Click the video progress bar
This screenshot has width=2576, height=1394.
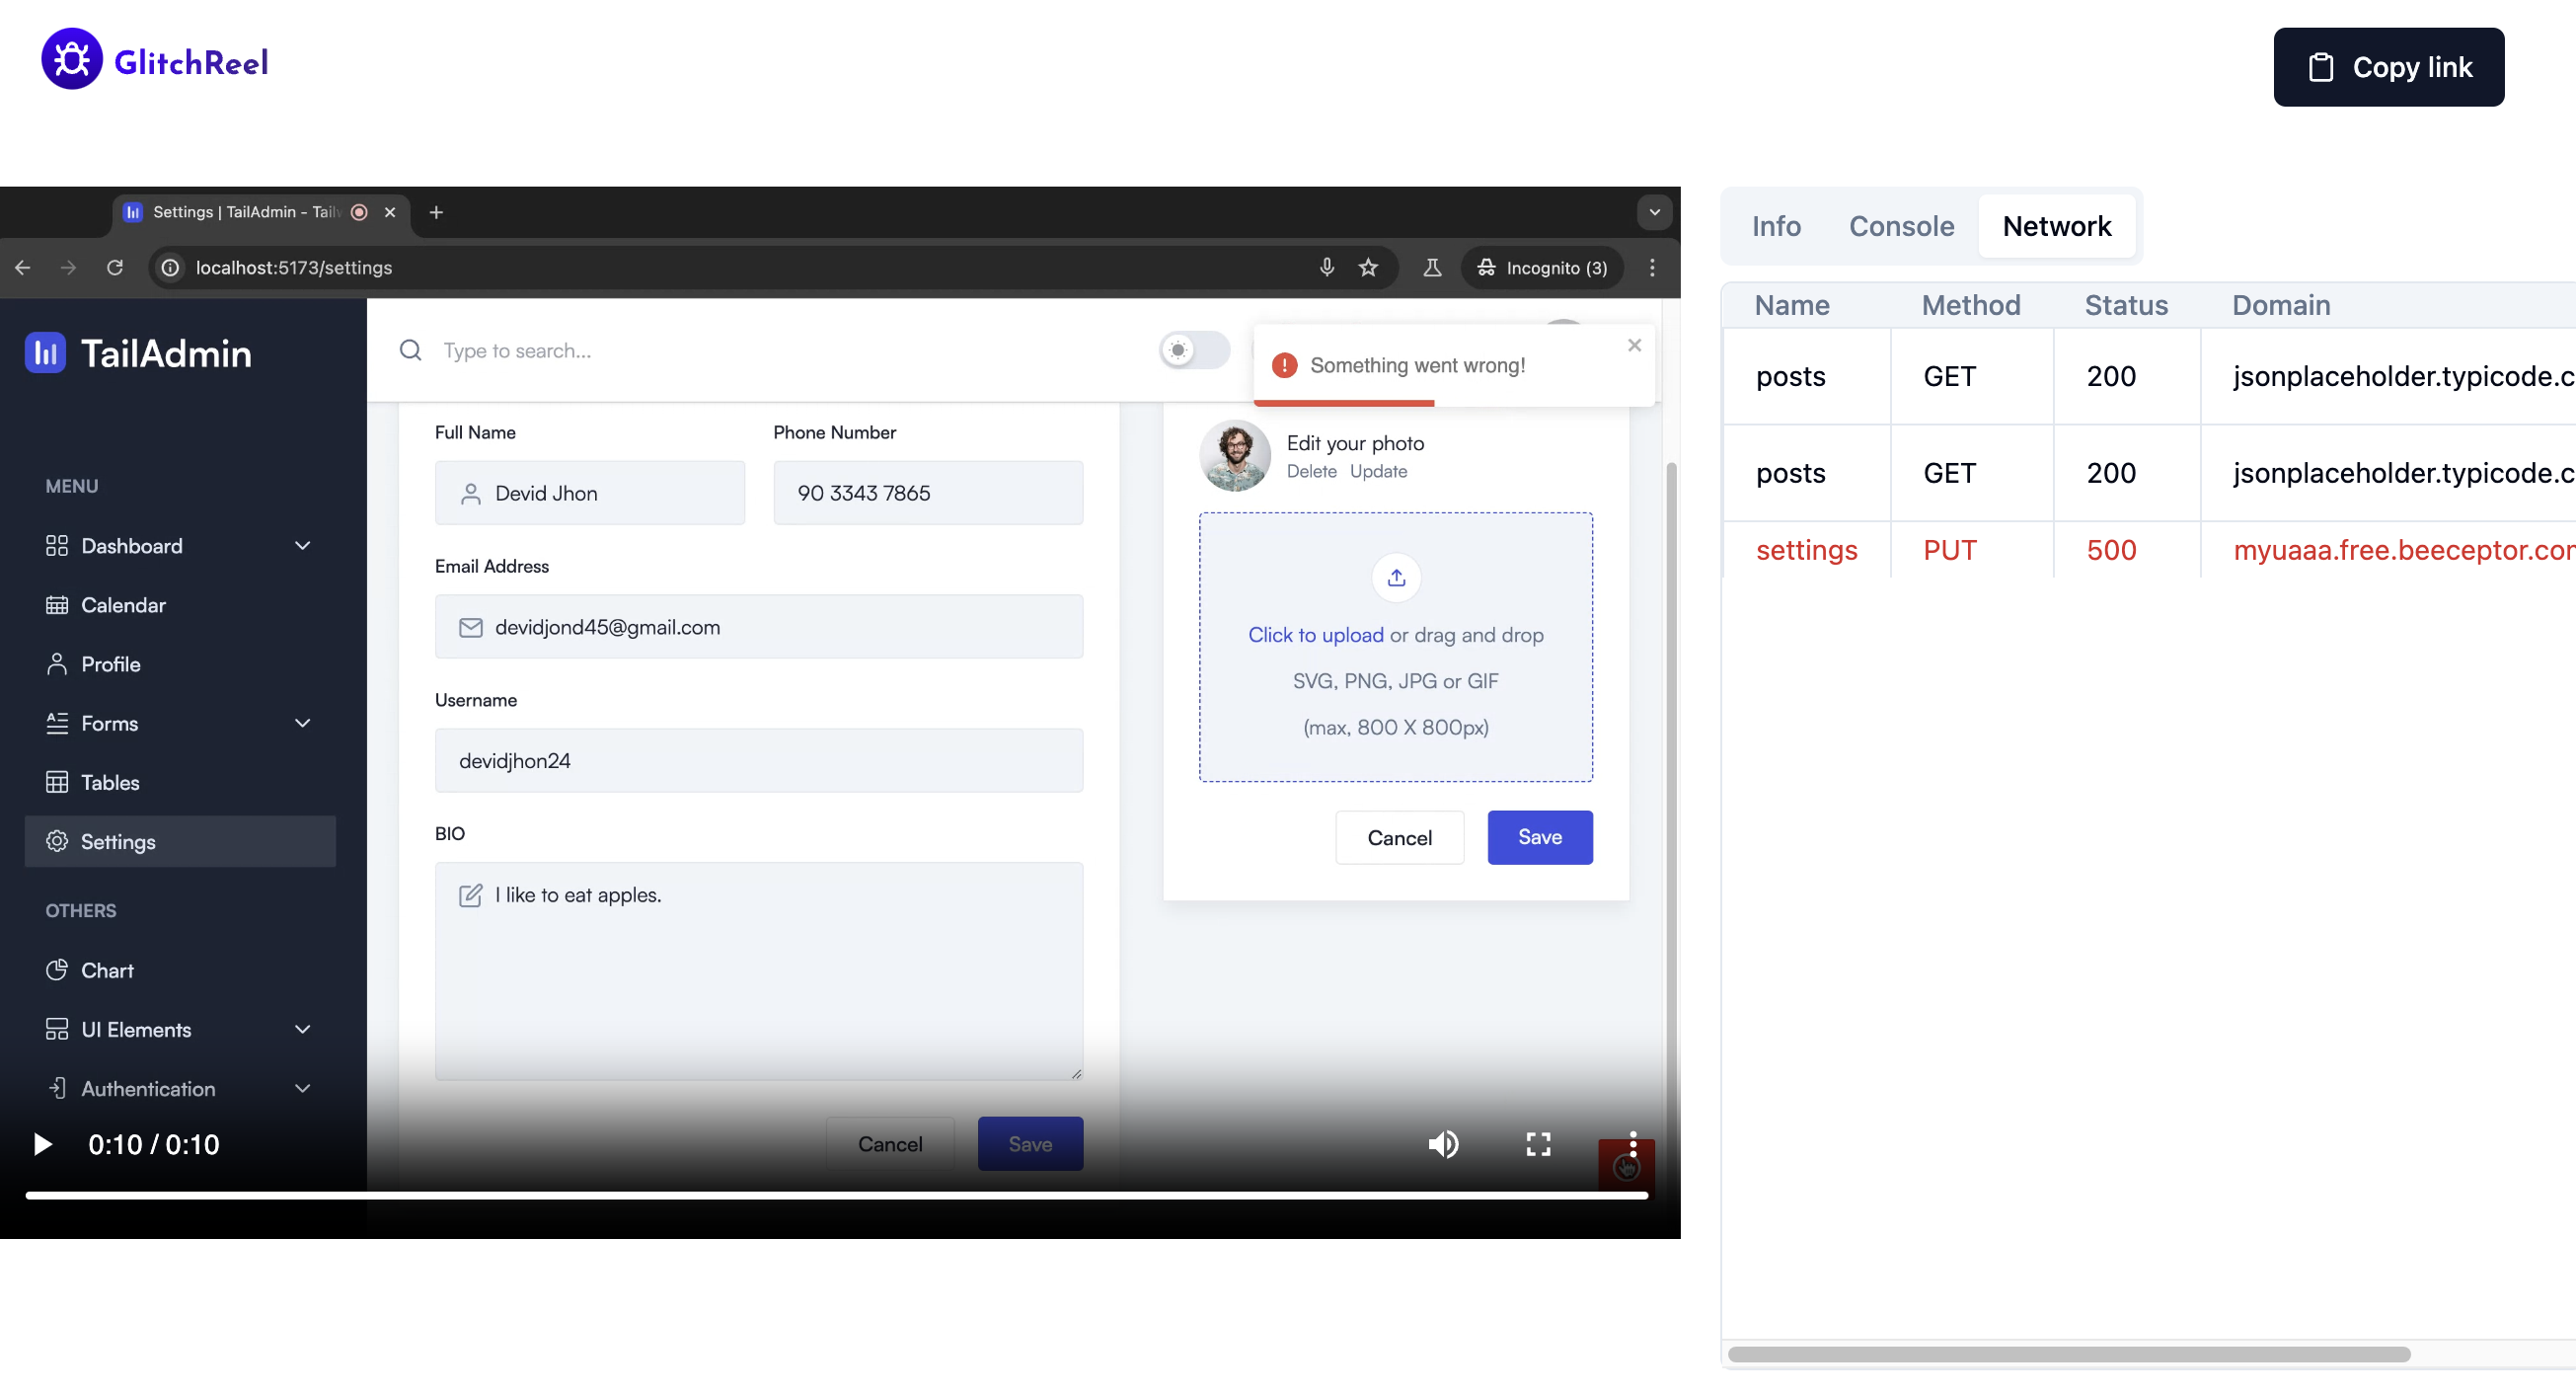836,1195
